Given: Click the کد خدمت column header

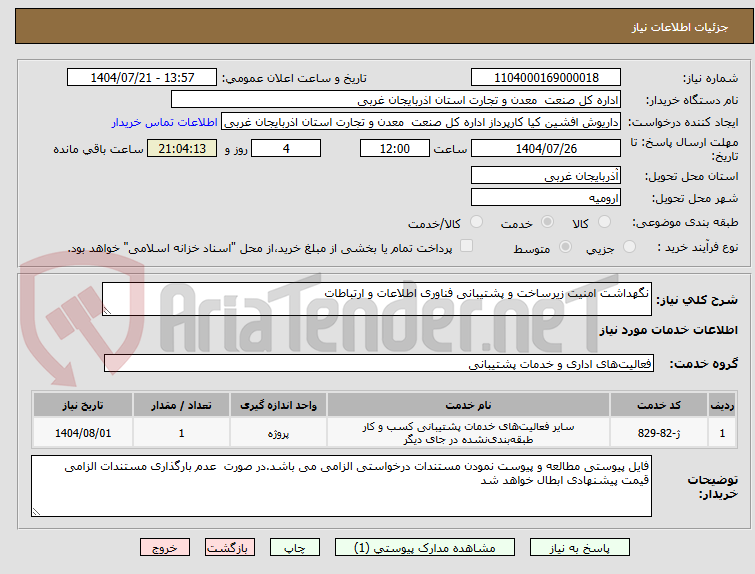Looking at the screenshot, I should click(658, 405).
